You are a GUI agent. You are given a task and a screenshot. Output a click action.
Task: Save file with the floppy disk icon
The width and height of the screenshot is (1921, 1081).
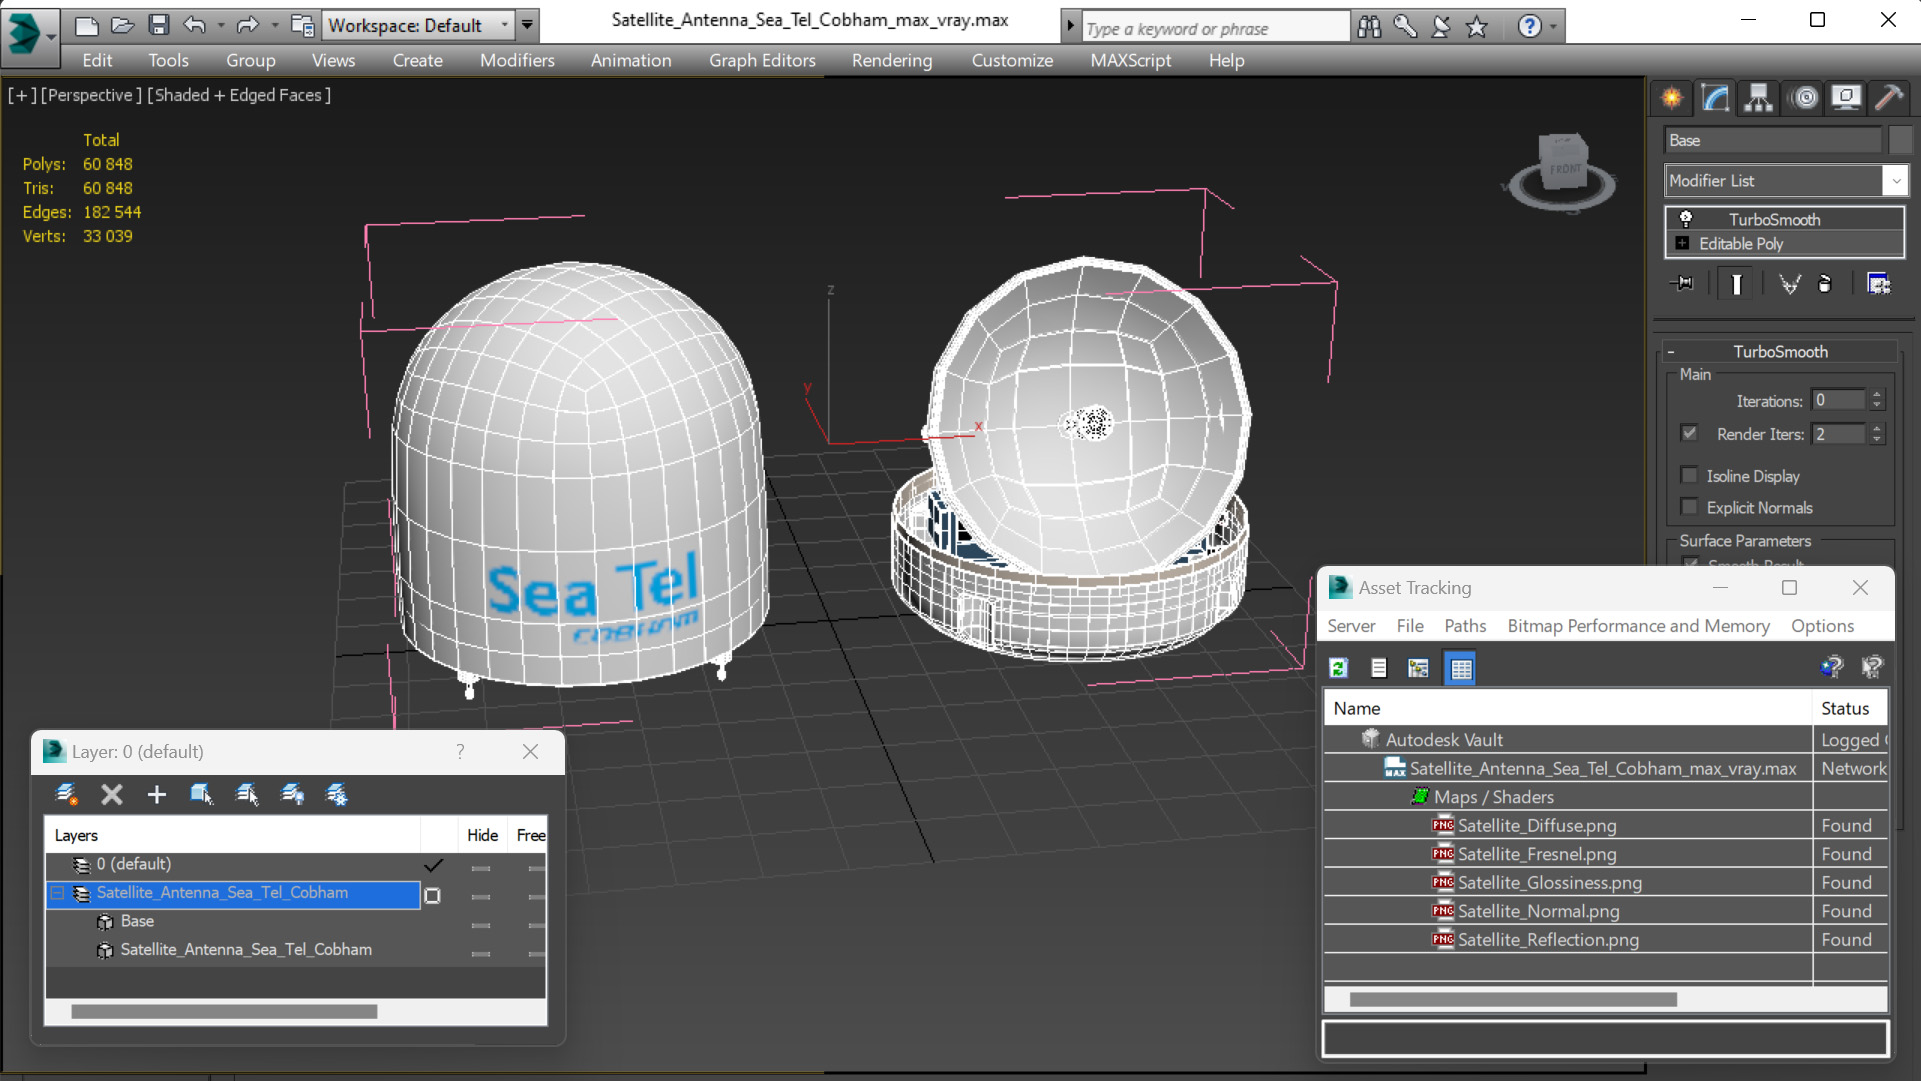point(158,25)
